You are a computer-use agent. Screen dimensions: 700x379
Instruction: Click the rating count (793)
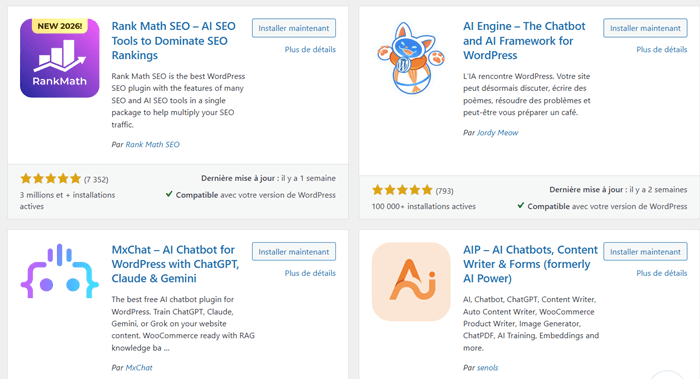(444, 191)
